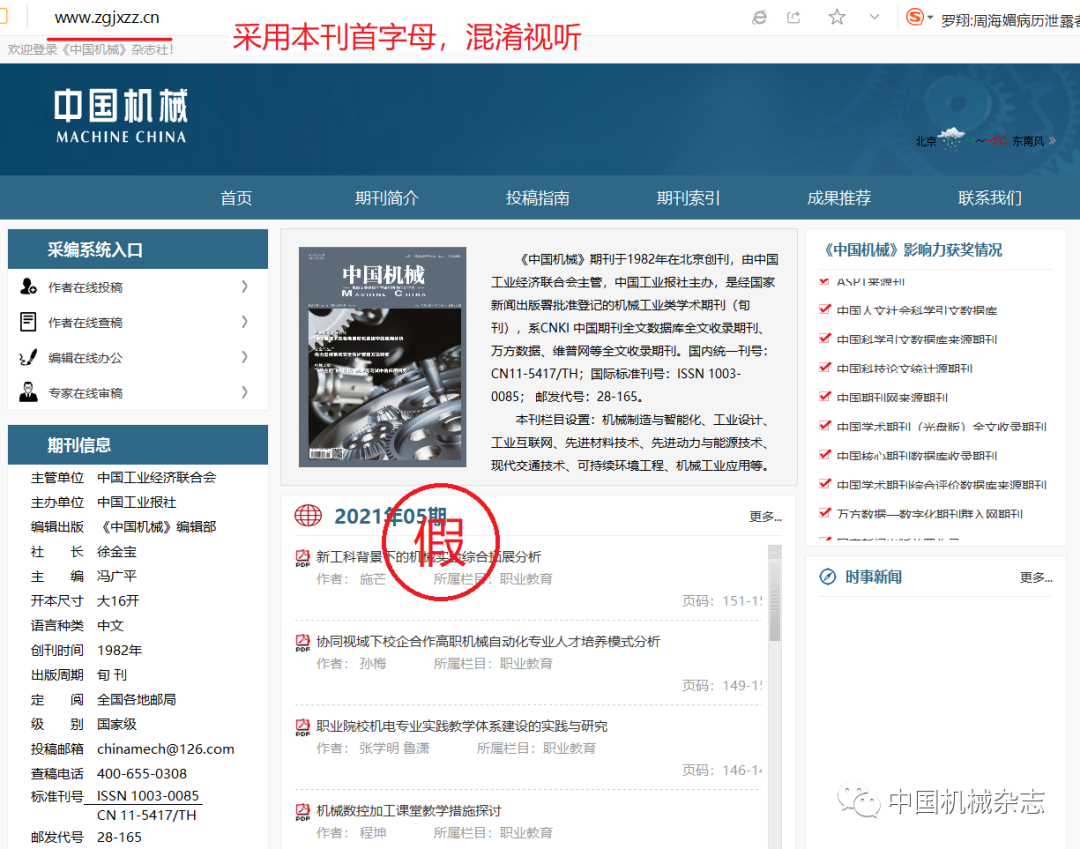Click the 罗翔 news headline in browser bar
Viewport: 1080px width, 849px height.
[x=1010, y=21]
